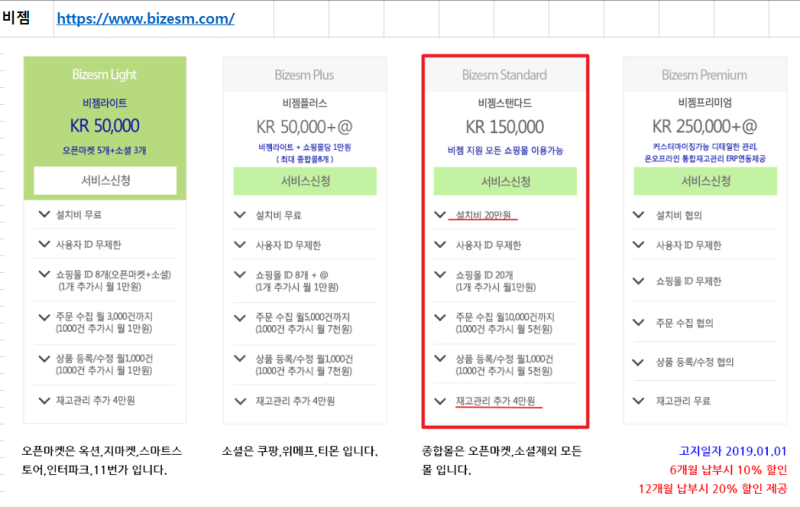Expand 설치비 20만원 chevron in Standard plan

point(440,214)
